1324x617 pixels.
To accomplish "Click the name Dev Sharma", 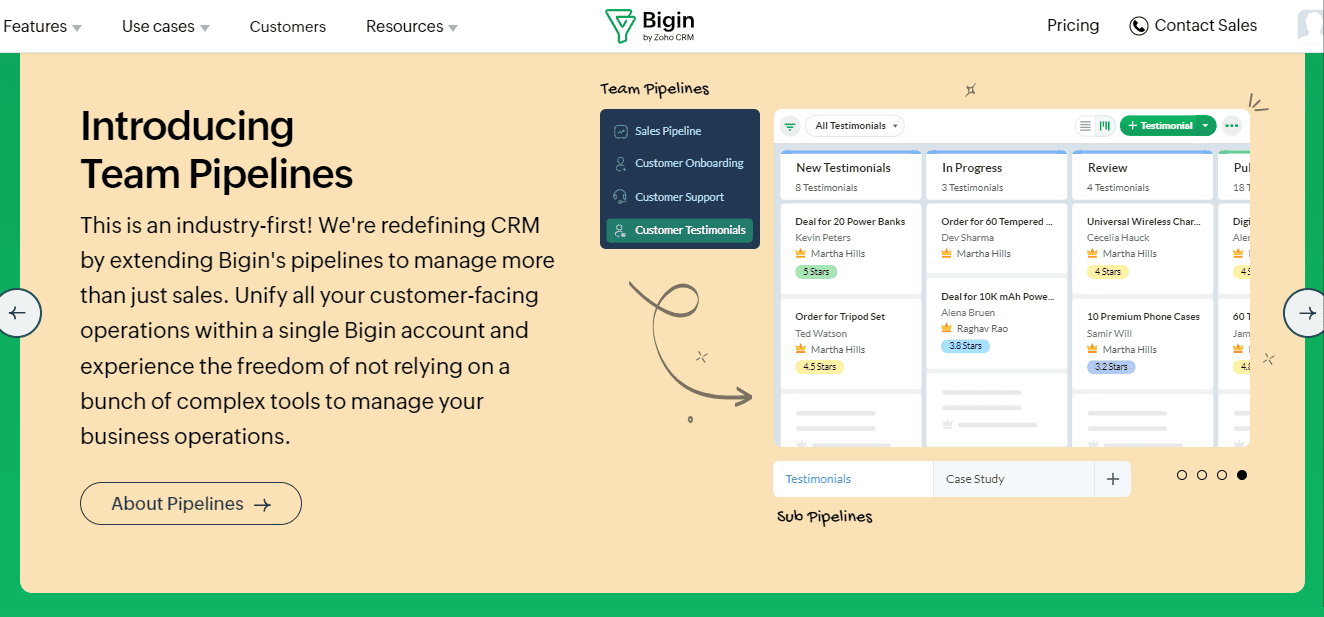I will click(967, 238).
